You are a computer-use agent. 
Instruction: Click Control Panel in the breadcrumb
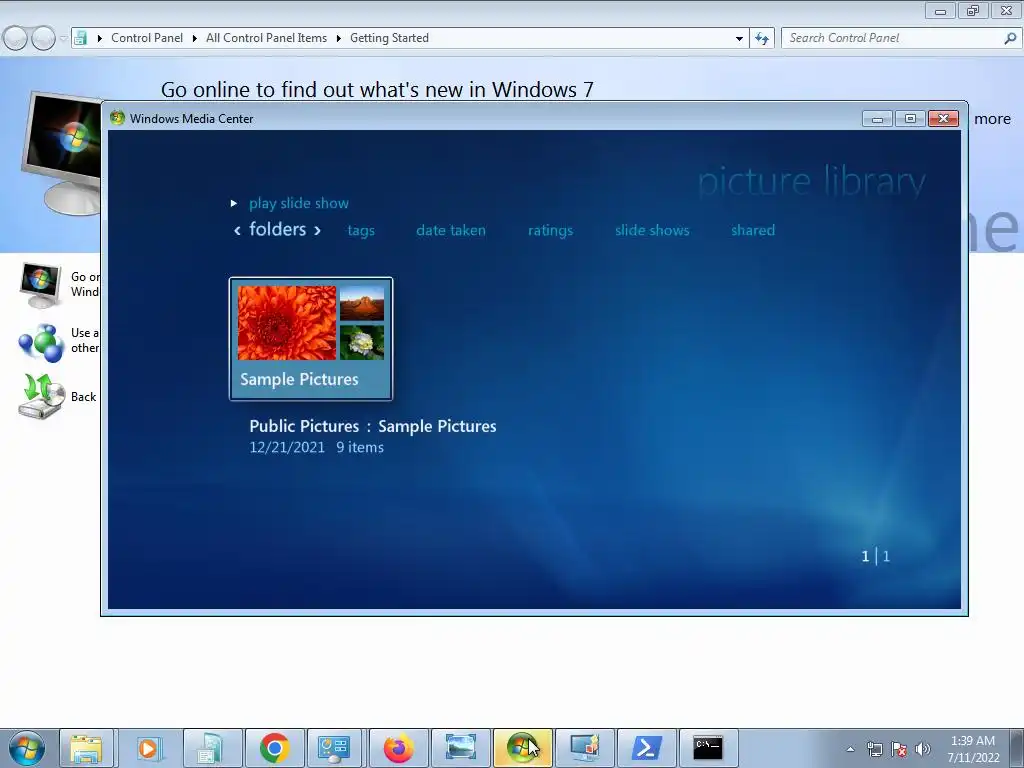[147, 38]
